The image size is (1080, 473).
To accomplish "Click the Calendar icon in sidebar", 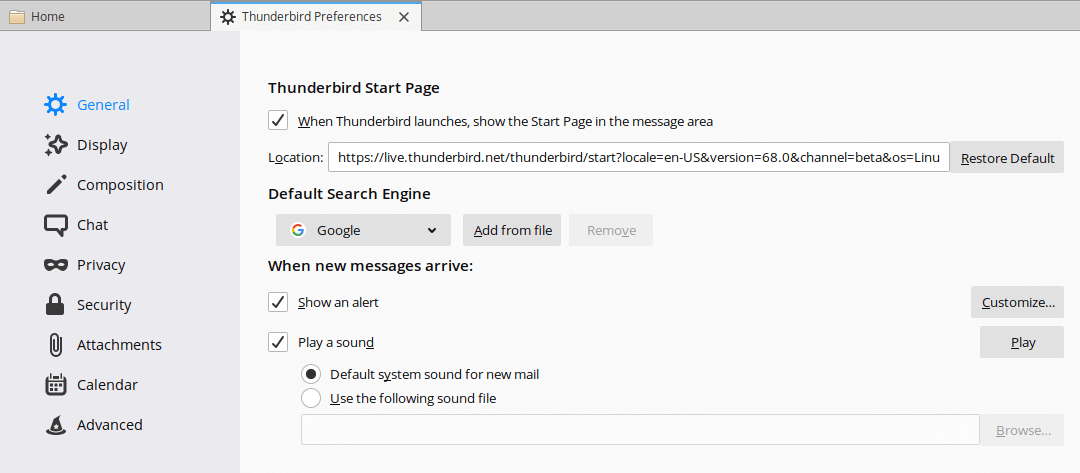I will (56, 384).
